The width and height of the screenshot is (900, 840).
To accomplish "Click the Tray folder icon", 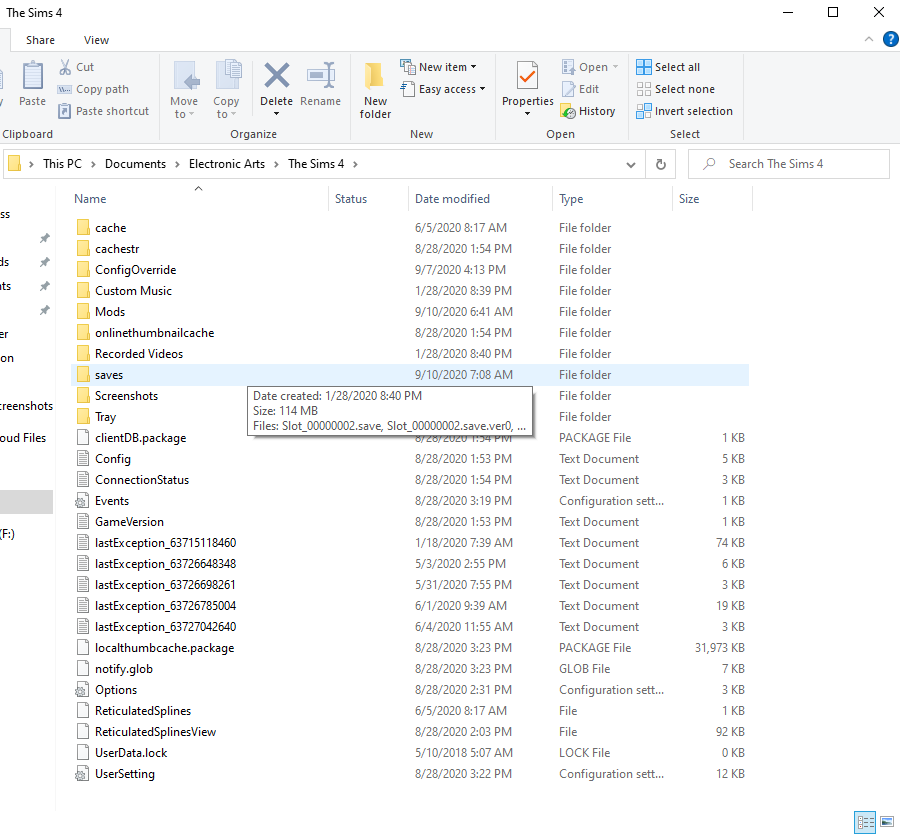I will tap(83, 416).
